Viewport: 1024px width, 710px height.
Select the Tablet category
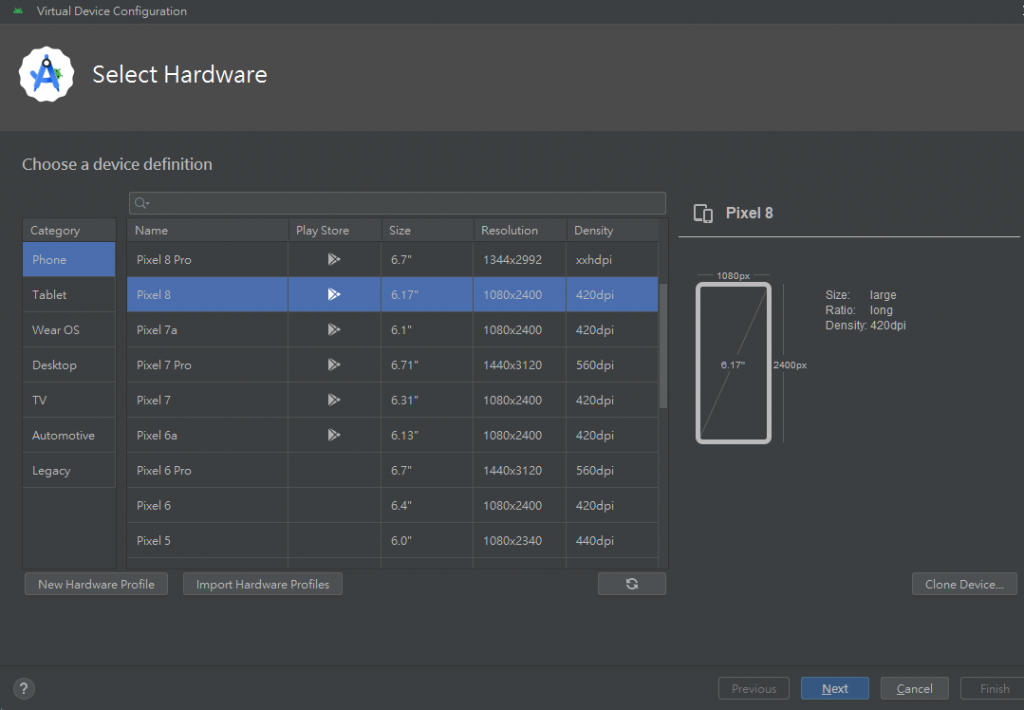(x=69, y=295)
